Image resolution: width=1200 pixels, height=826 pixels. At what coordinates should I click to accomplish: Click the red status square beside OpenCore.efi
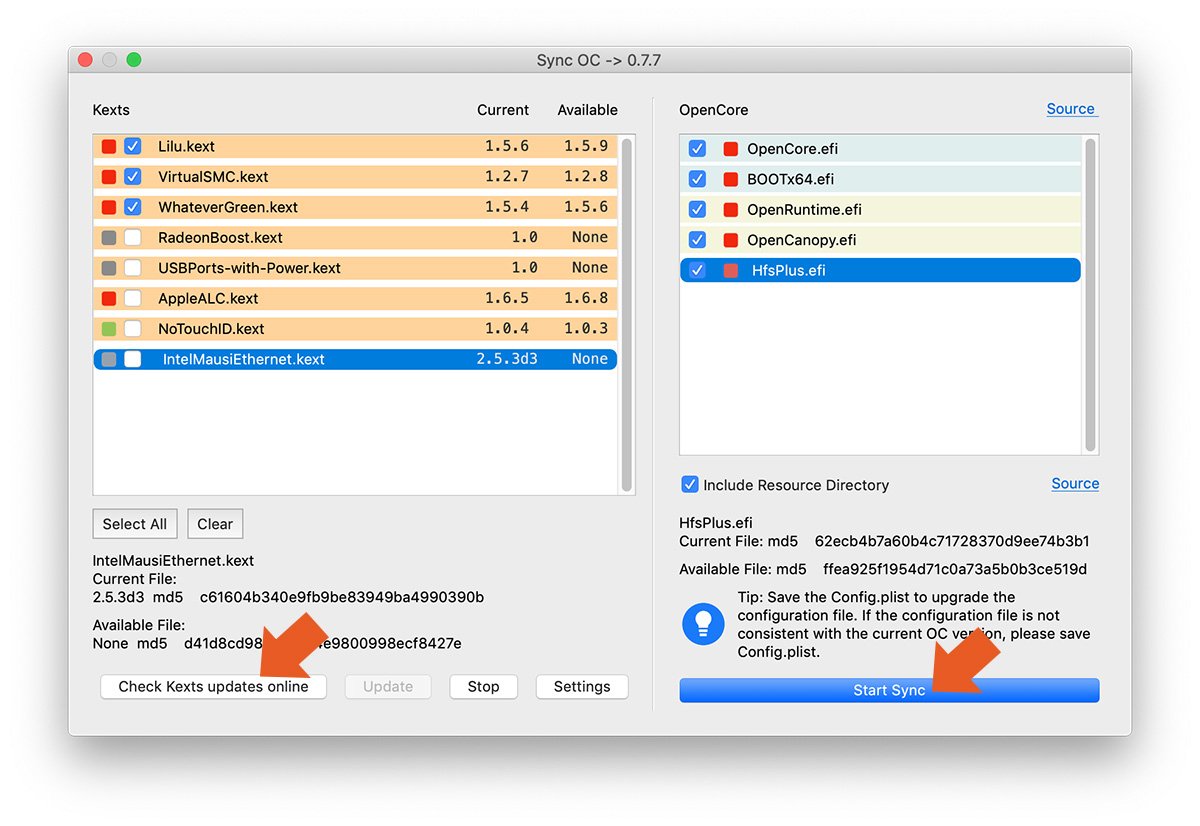point(730,149)
